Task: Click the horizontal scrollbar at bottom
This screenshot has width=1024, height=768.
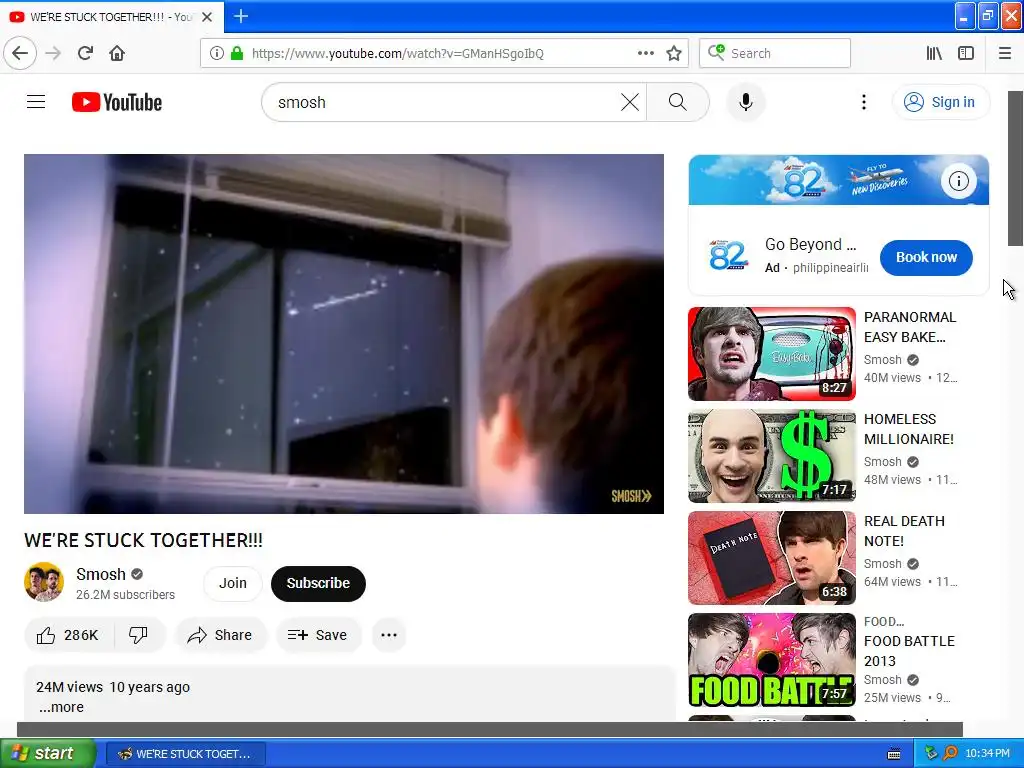Action: [490, 729]
